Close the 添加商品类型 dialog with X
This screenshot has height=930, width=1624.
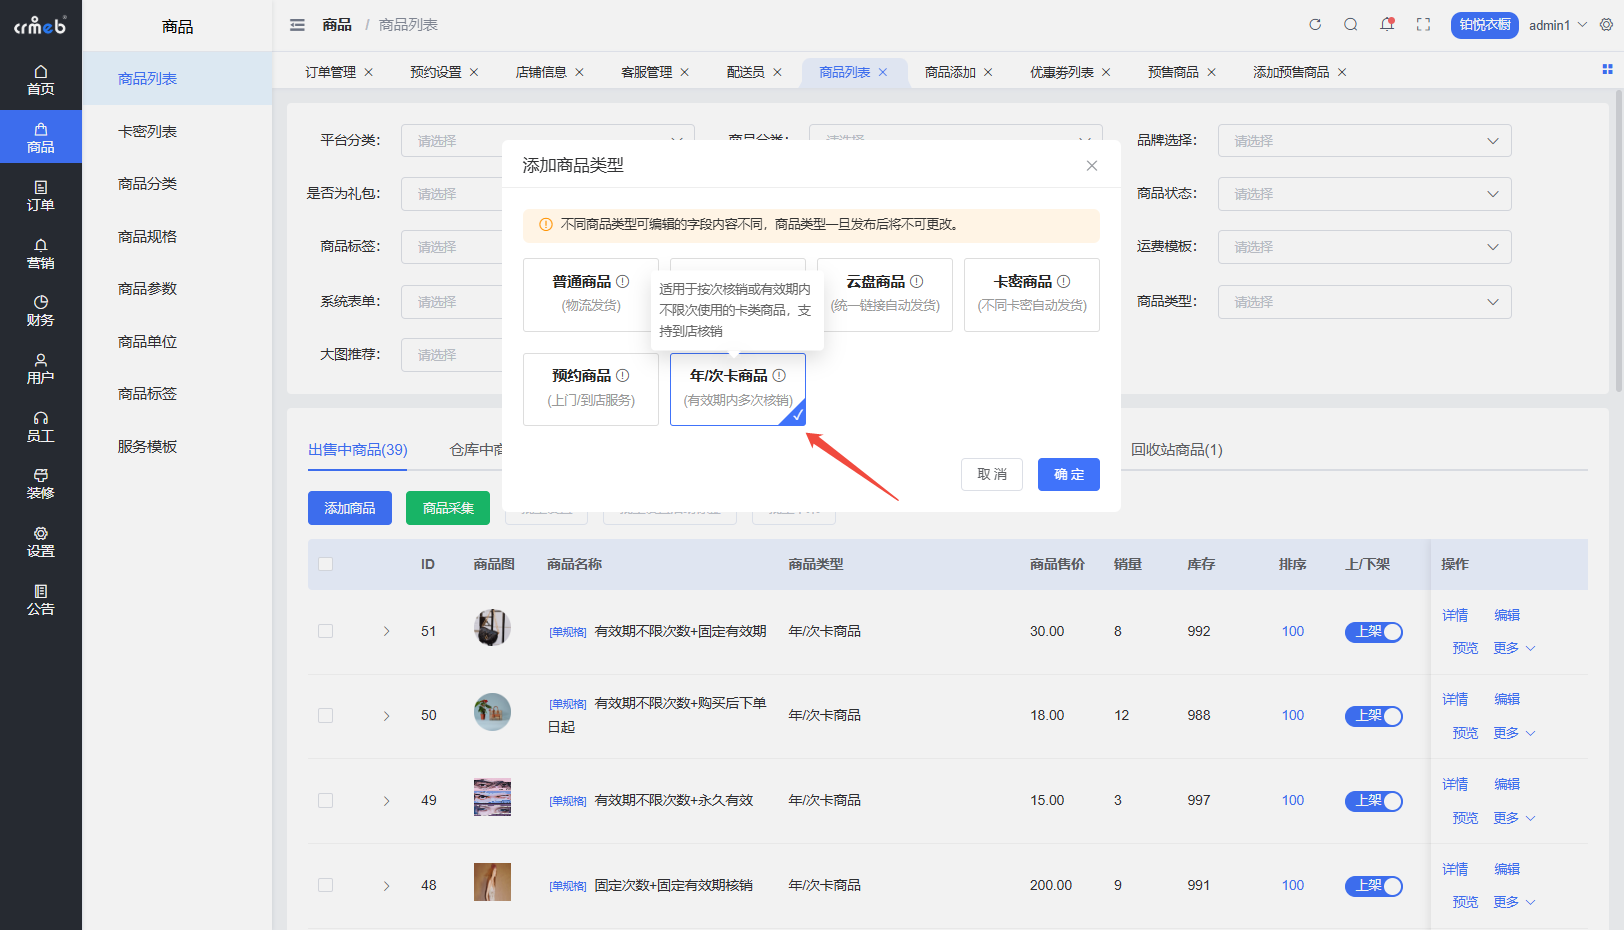pyautogui.click(x=1092, y=166)
